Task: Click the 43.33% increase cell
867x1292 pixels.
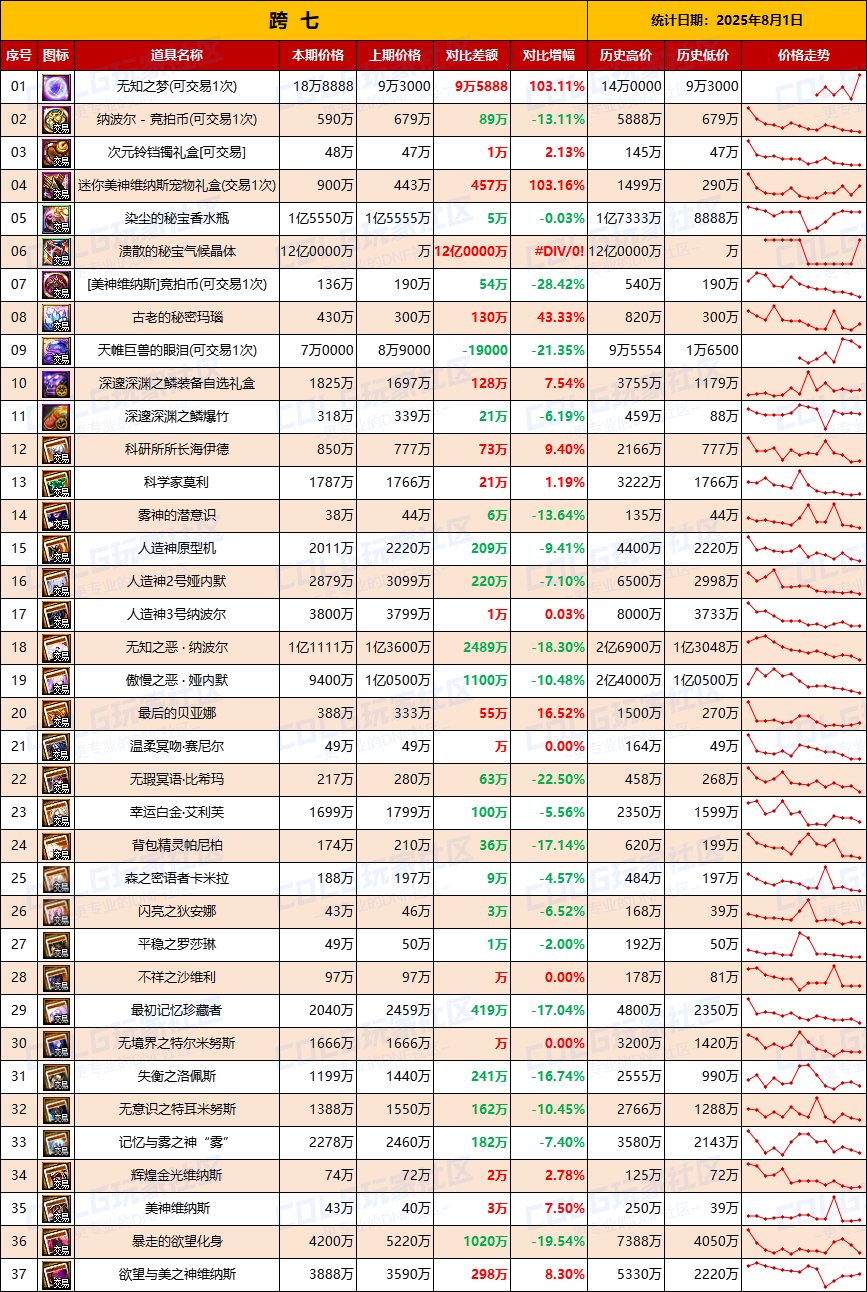Action: tap(549, 318)
